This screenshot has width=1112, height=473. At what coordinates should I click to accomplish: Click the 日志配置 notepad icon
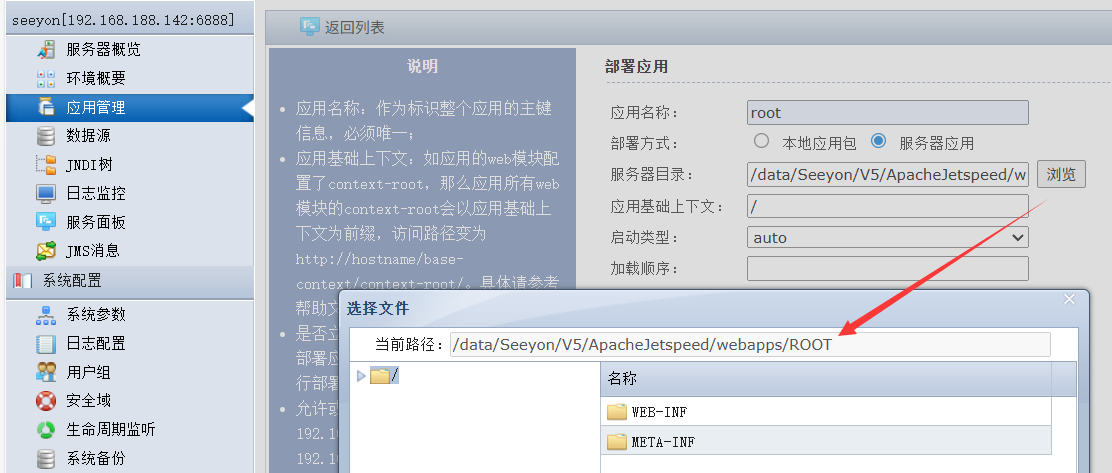coord(46,344)
